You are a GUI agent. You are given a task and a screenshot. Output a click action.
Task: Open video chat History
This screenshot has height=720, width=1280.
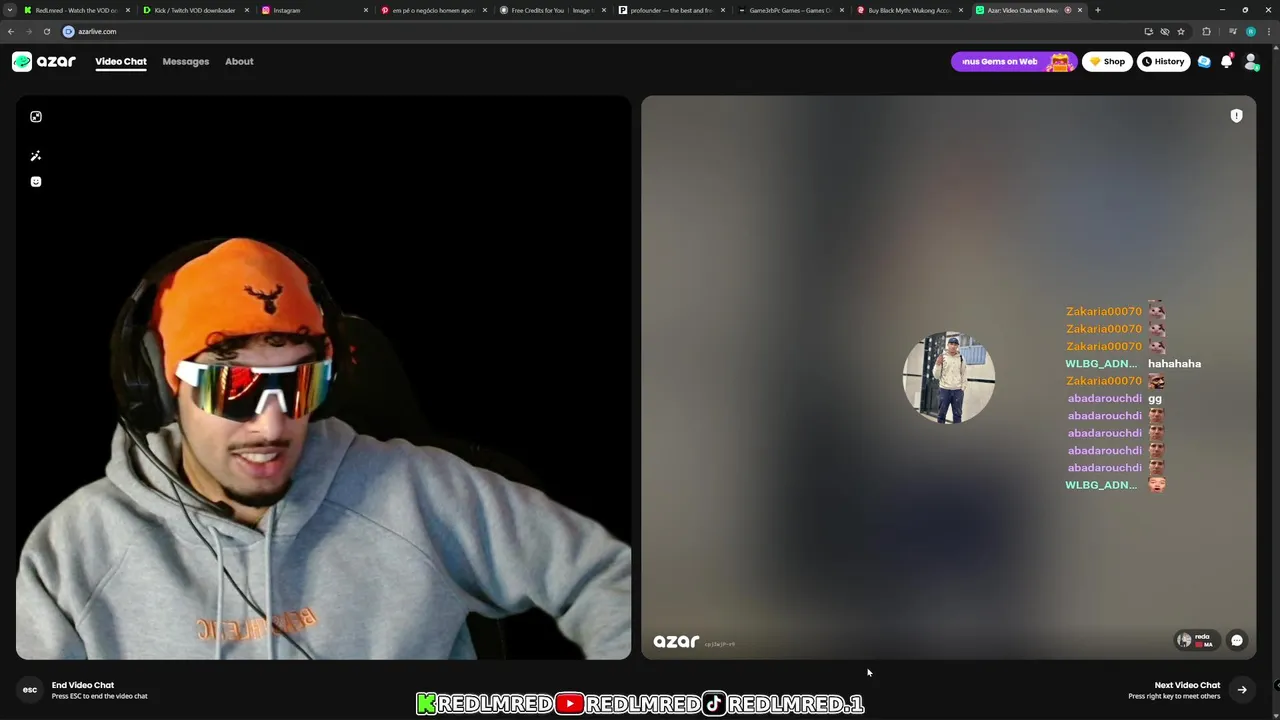click(x=1163, y=62)
